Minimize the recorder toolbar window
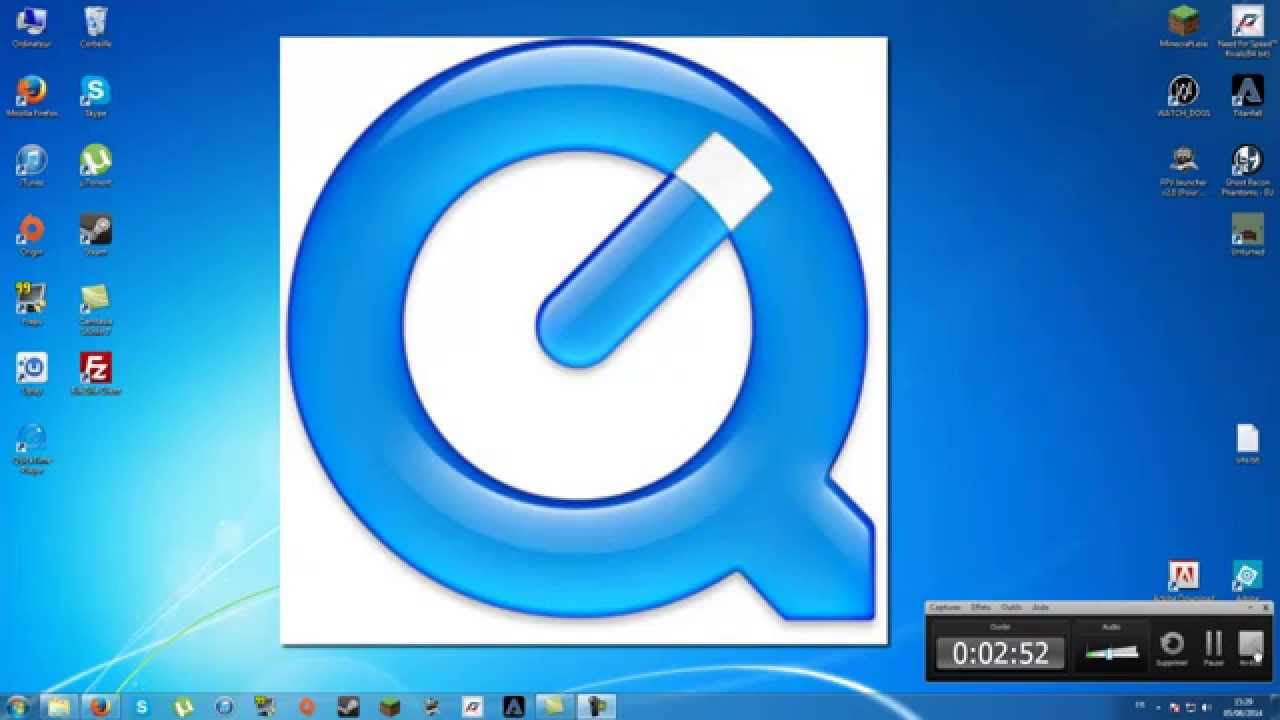 (1250, 607)
